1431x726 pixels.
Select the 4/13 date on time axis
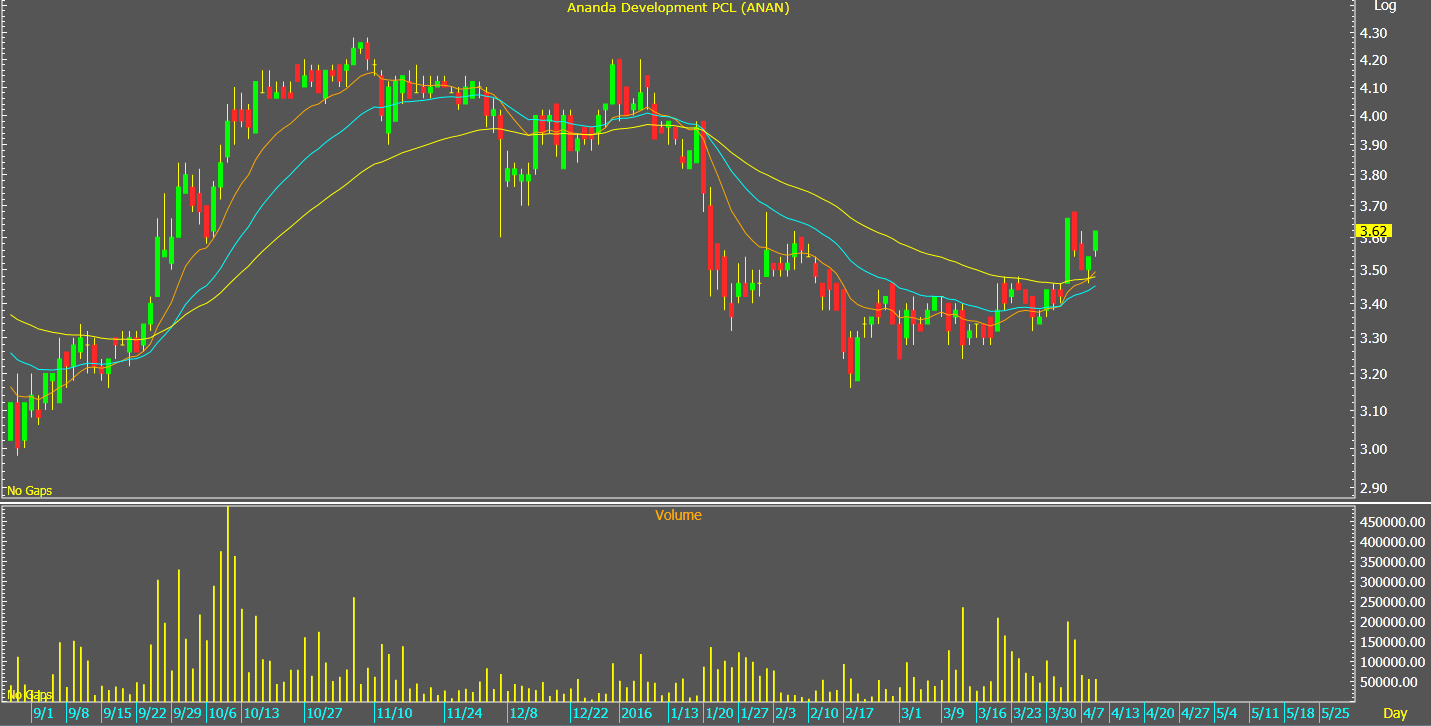pos(1125,714)
